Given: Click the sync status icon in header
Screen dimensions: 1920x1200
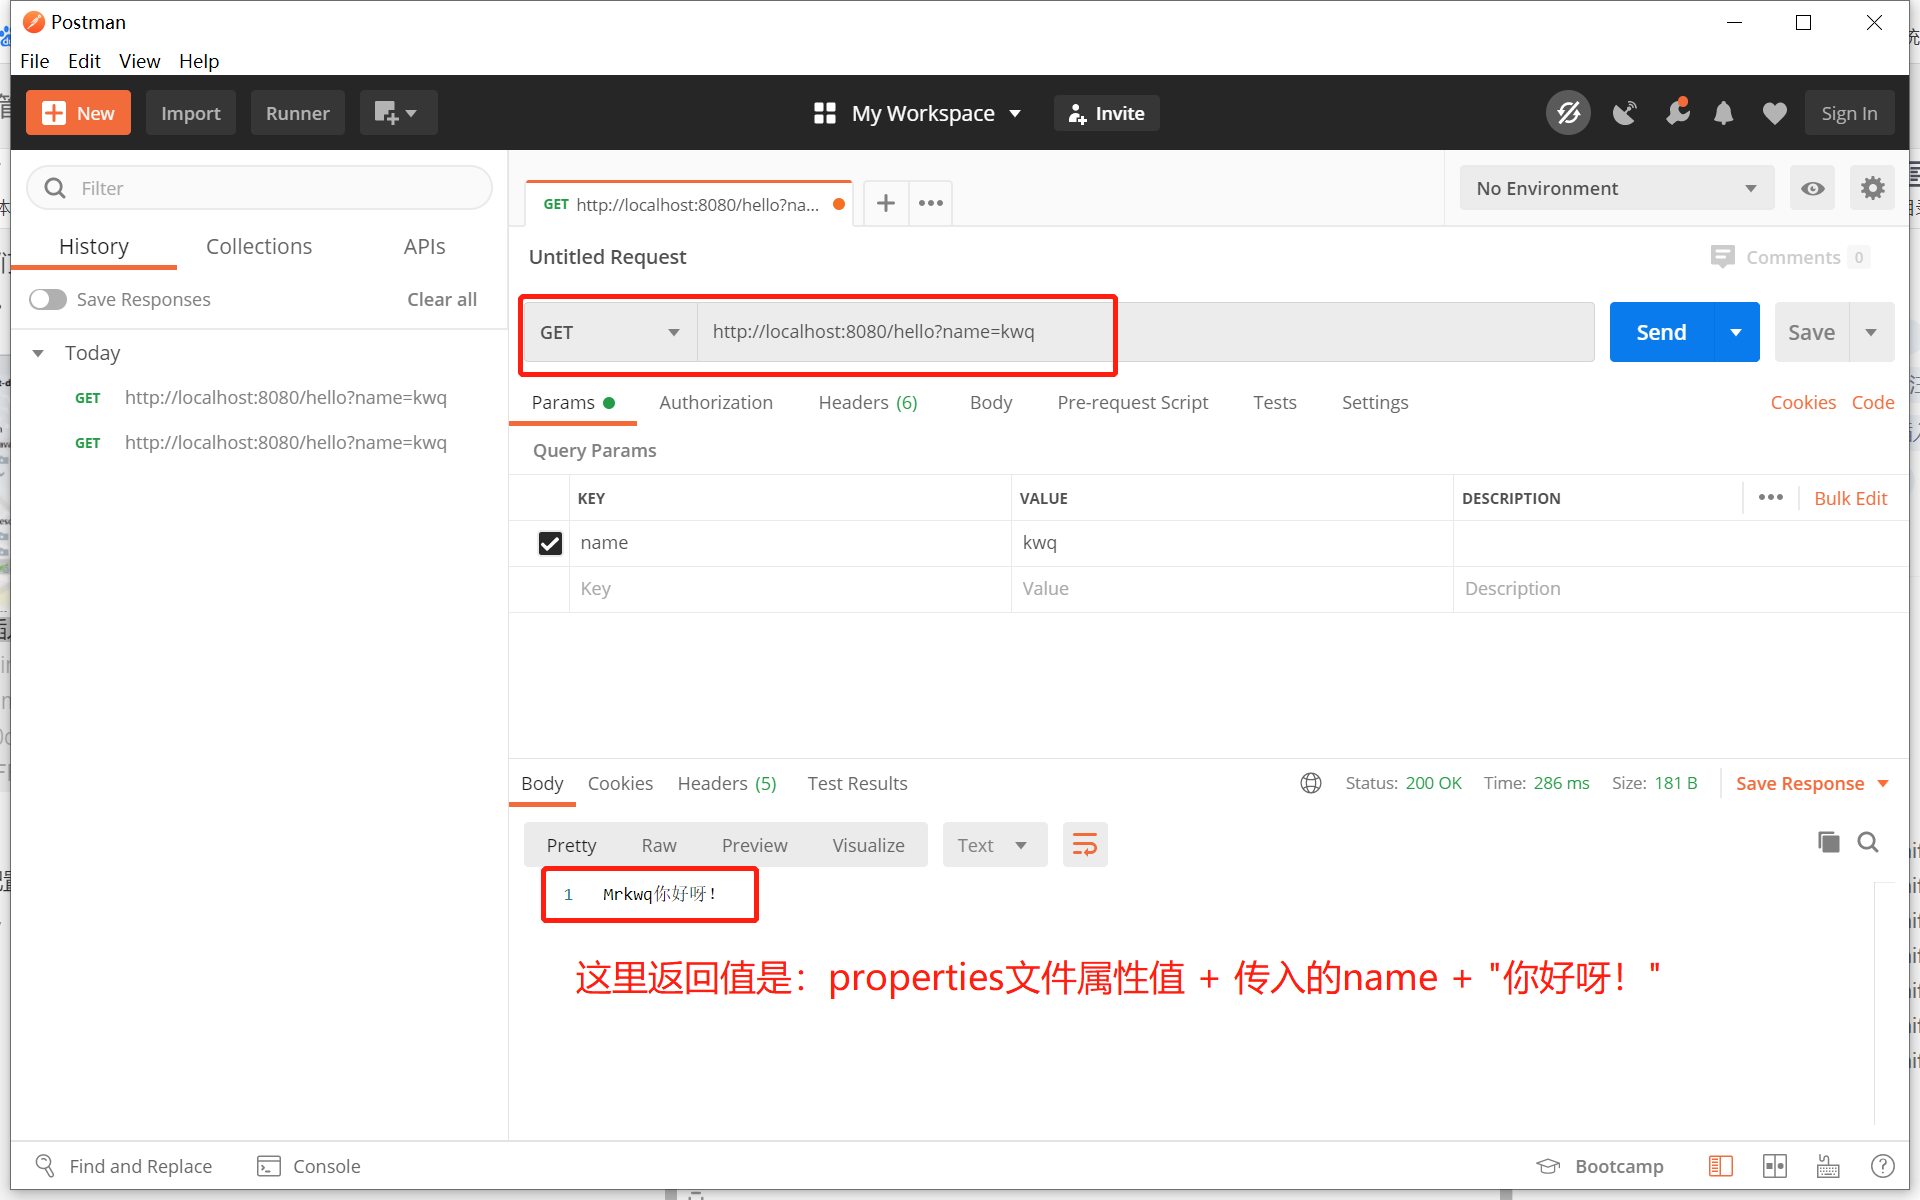Looking at the screenshot, I should pyautogui.click(x=1567, y=113).
